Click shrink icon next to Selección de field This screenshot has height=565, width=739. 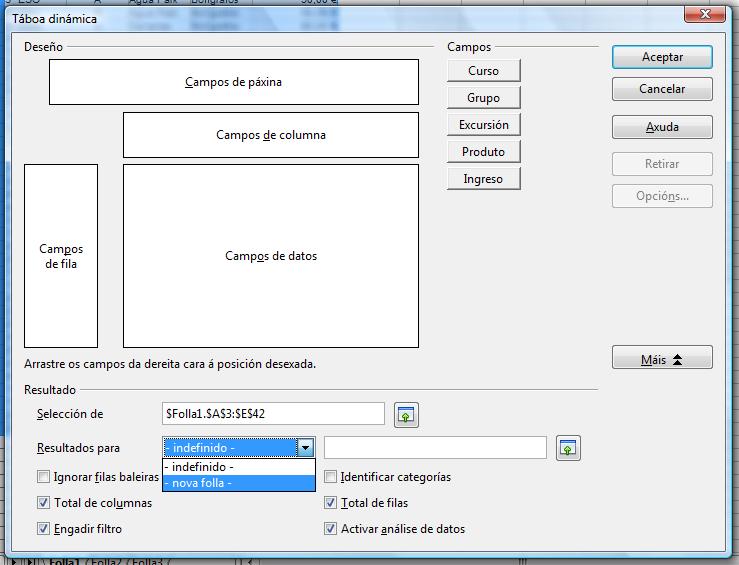(405, 414)
